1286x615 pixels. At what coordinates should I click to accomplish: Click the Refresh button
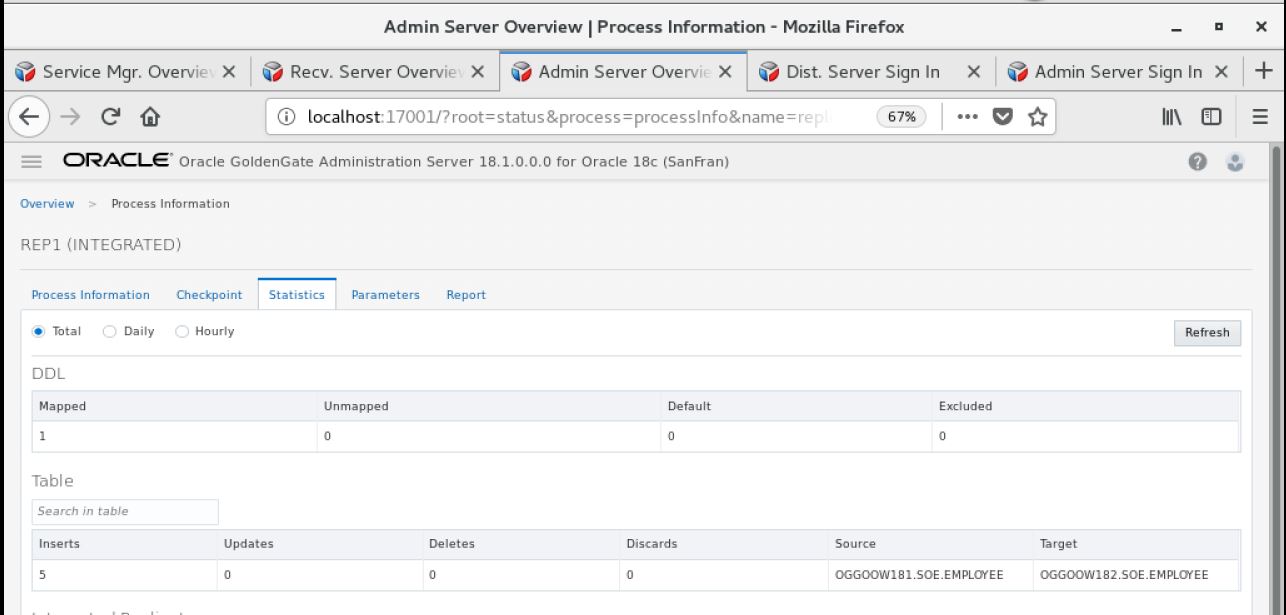pos(1207,333)
